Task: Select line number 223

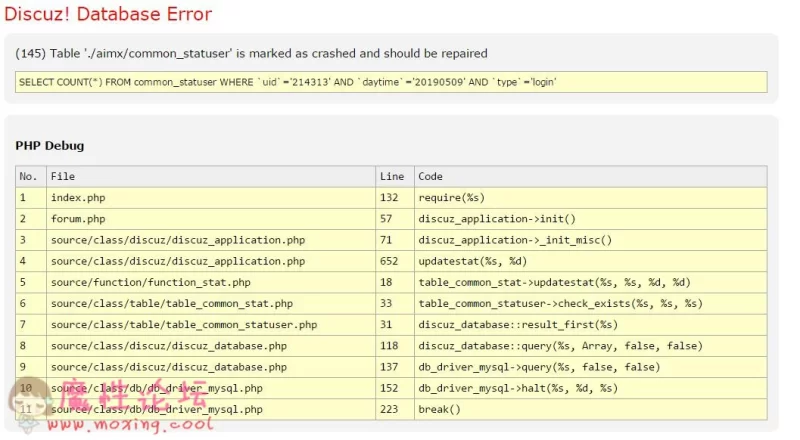Action: (x=395, y=409)
